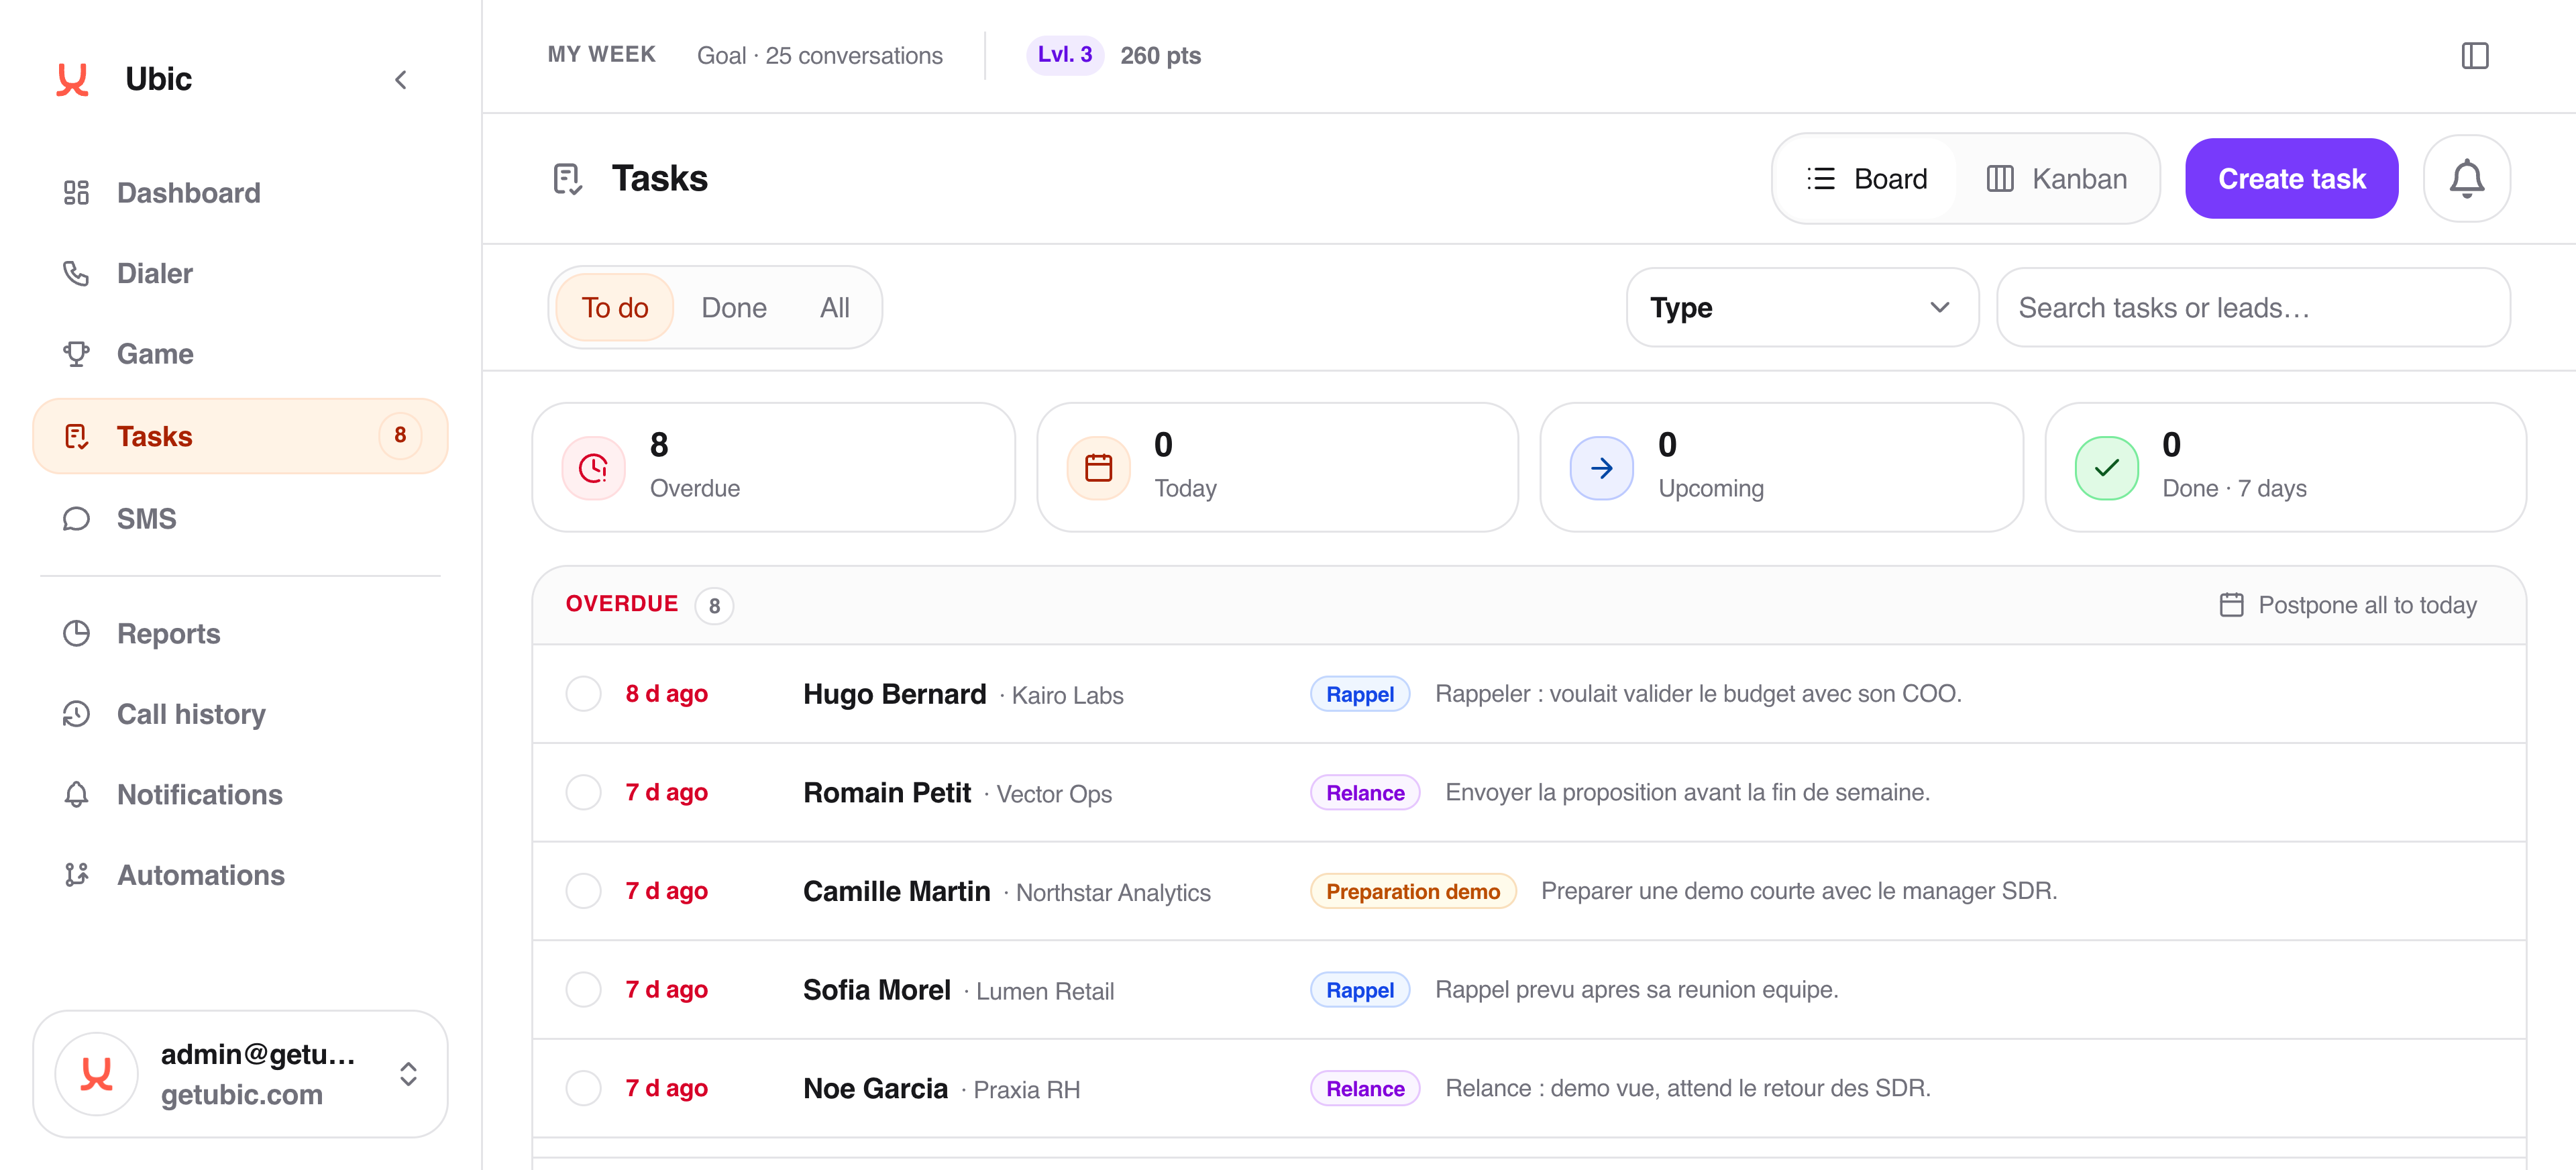Expand the admin account switcher
The width and height of the screenshot is (2576, 1170).
point(408,1074)
